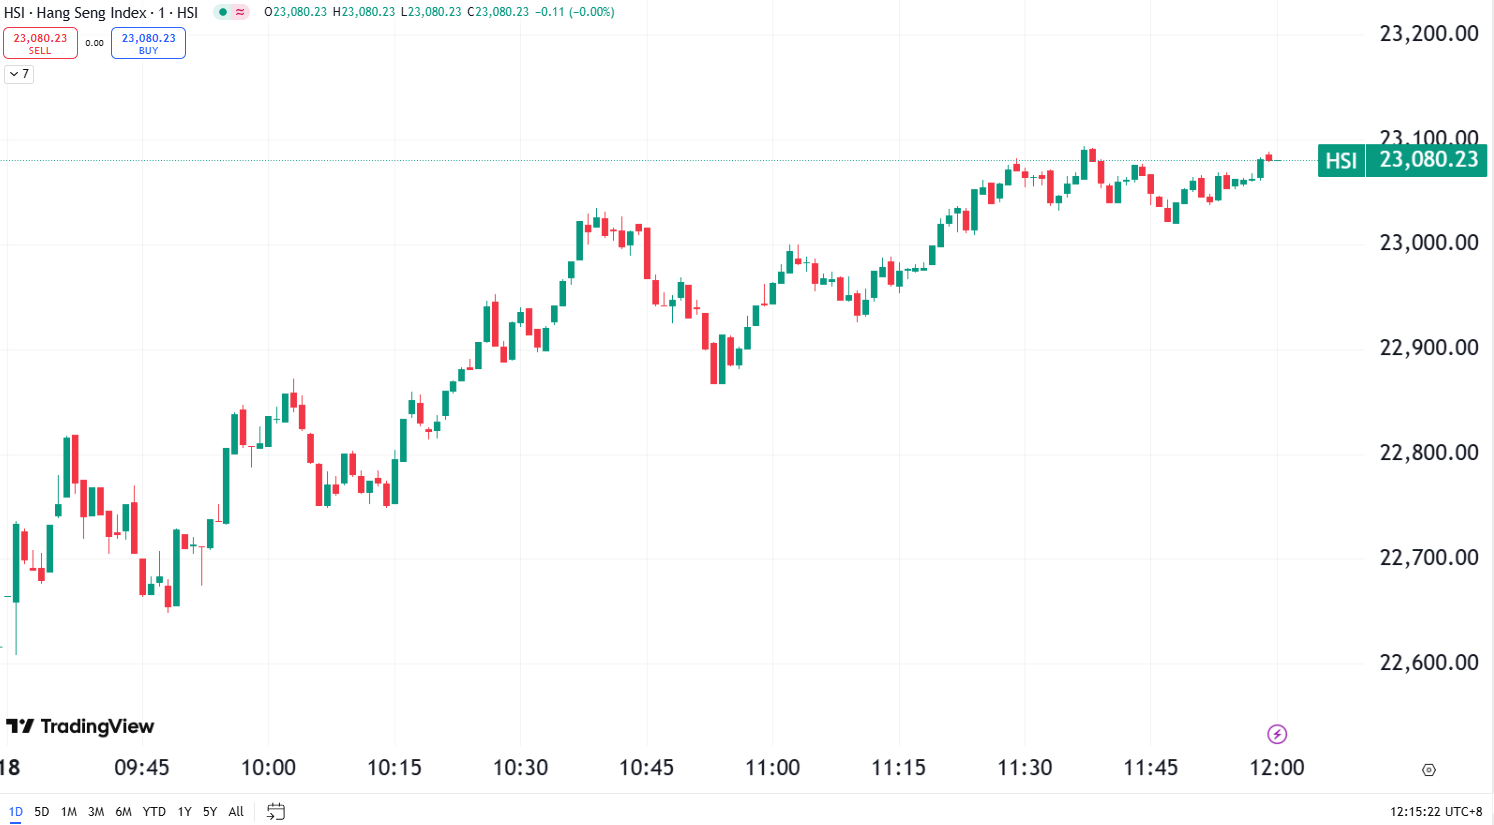Expand the 1Y timeframe option
Screen dimensions: 1494x825
pyautogui.click(x=183, y=811)
